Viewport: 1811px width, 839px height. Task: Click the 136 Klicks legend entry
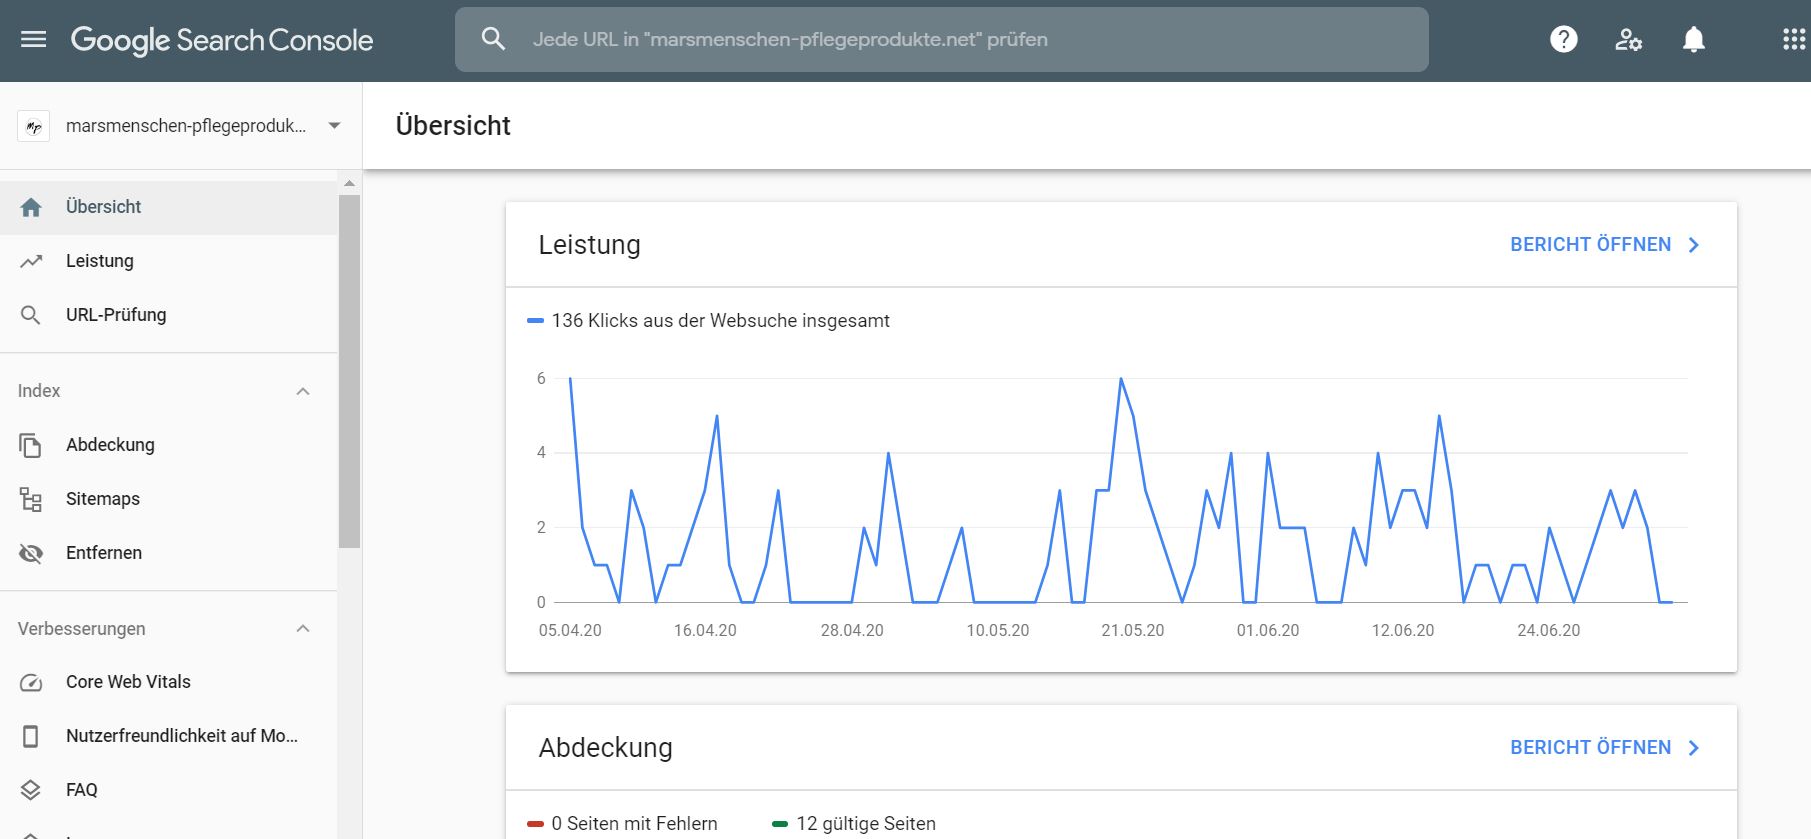(x=708, y=321)
